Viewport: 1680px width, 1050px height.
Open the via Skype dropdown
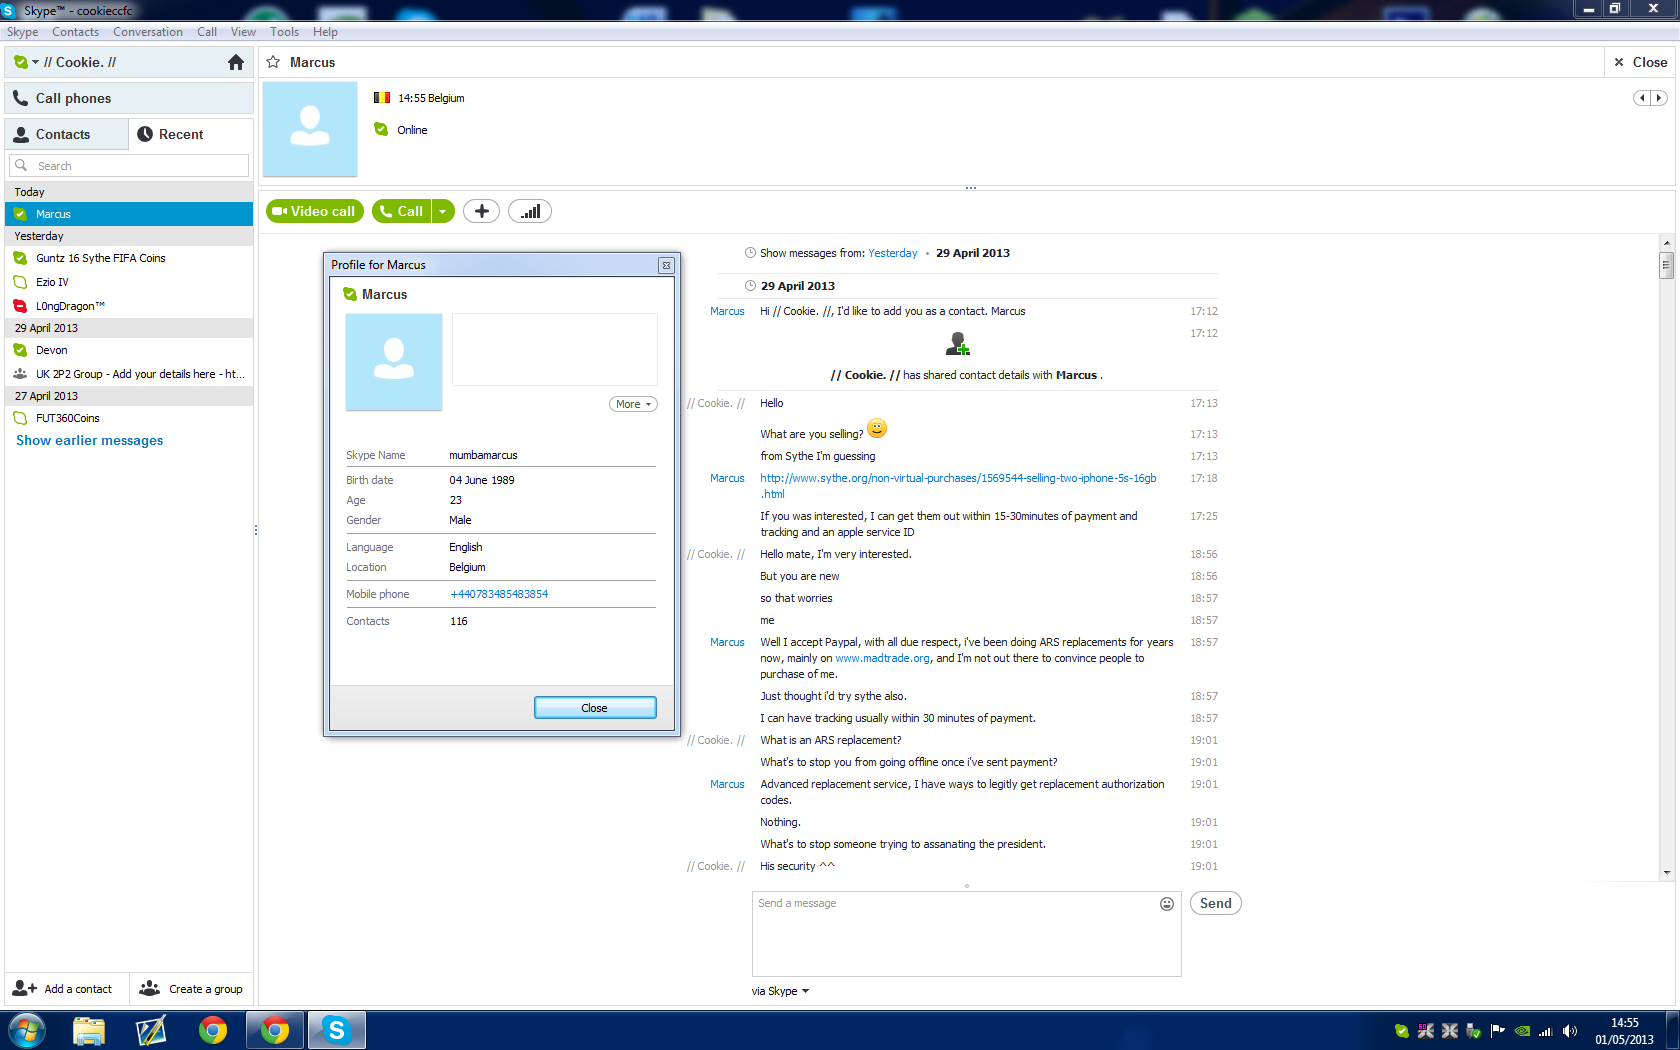781,991
